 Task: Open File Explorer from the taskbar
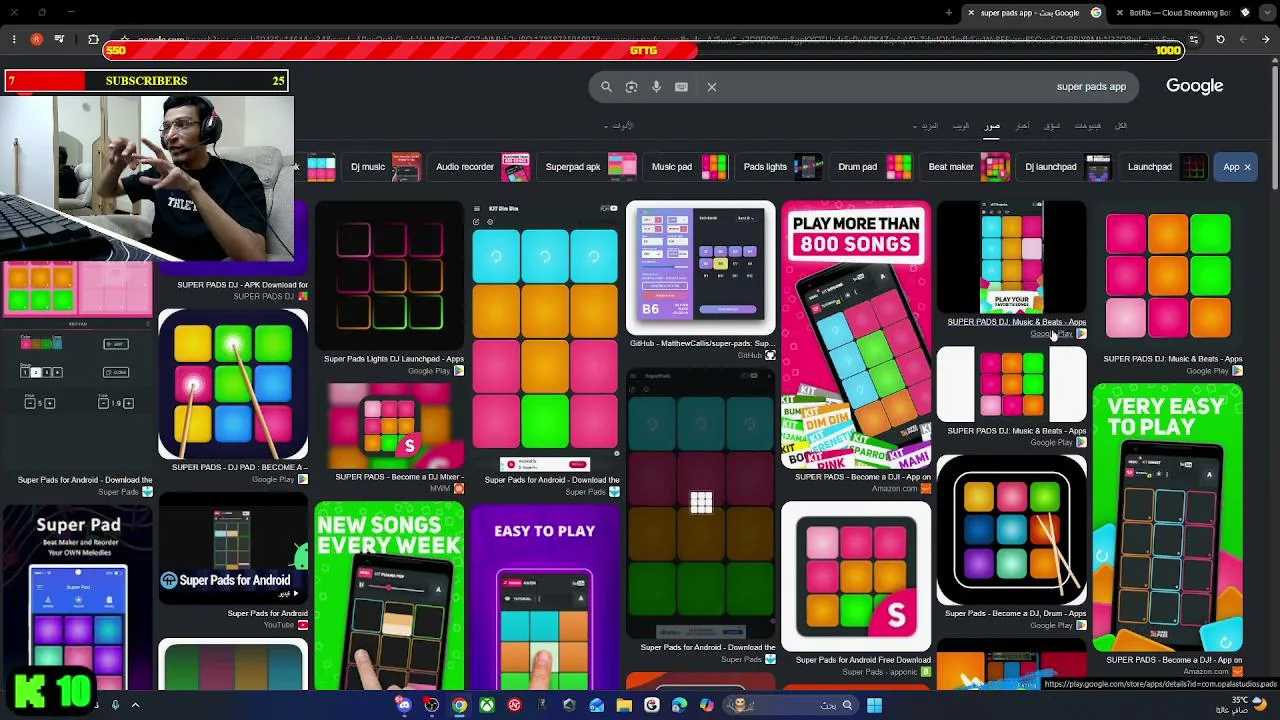tap(624, 705)
